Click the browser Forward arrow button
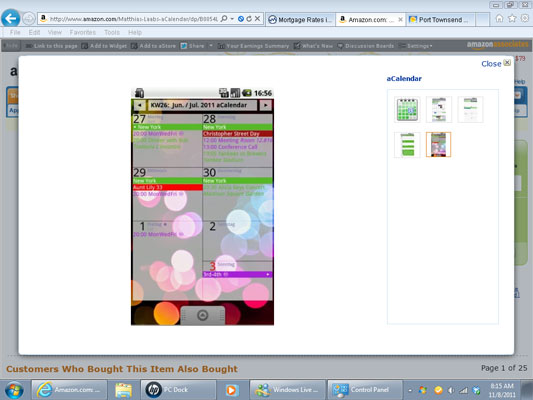This screenshot has width=533, height=400. 29,19
